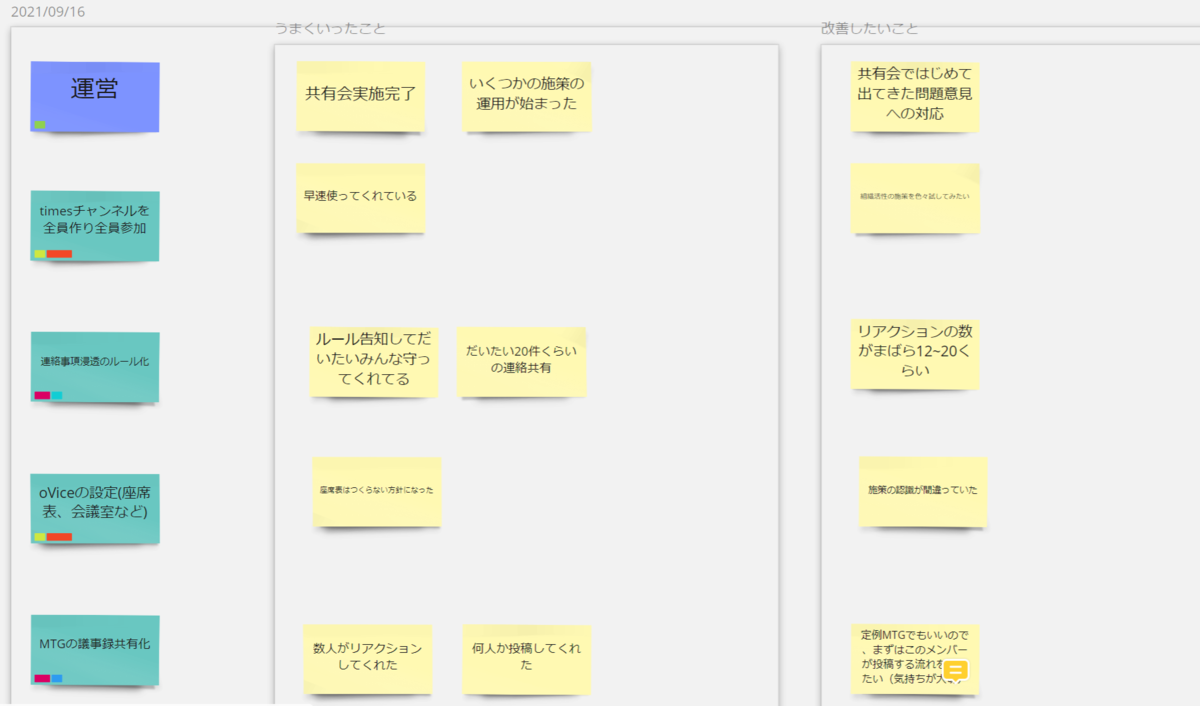This screenshot has width=1200, height=706.
Task: Select the MTGの議事録共有化 note
Action: [94, 650]
